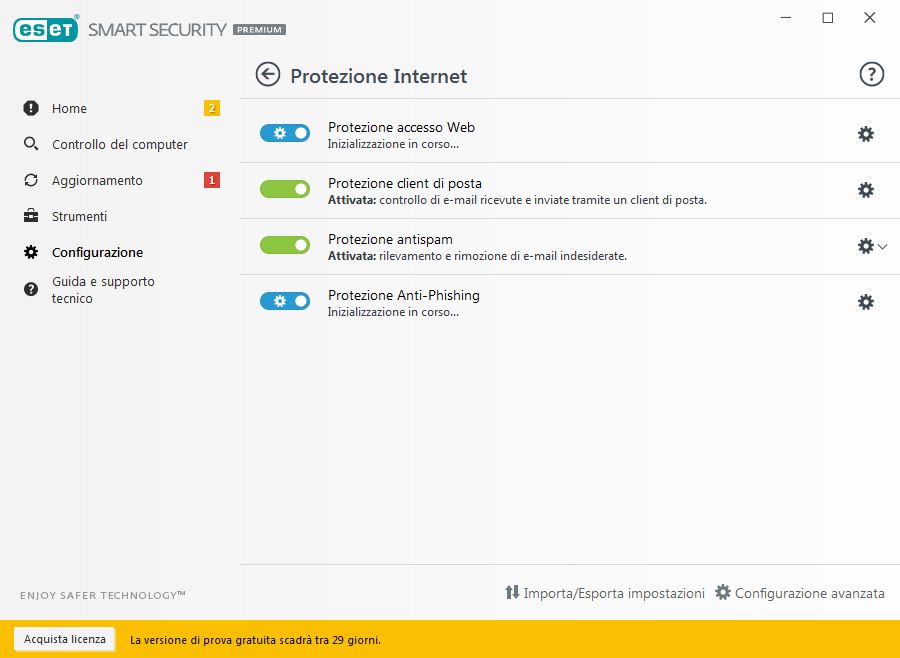This screenshot has width=900, height=658.
Task: Click the Configurazione avanzata gear icon
Action: point(723,592)
